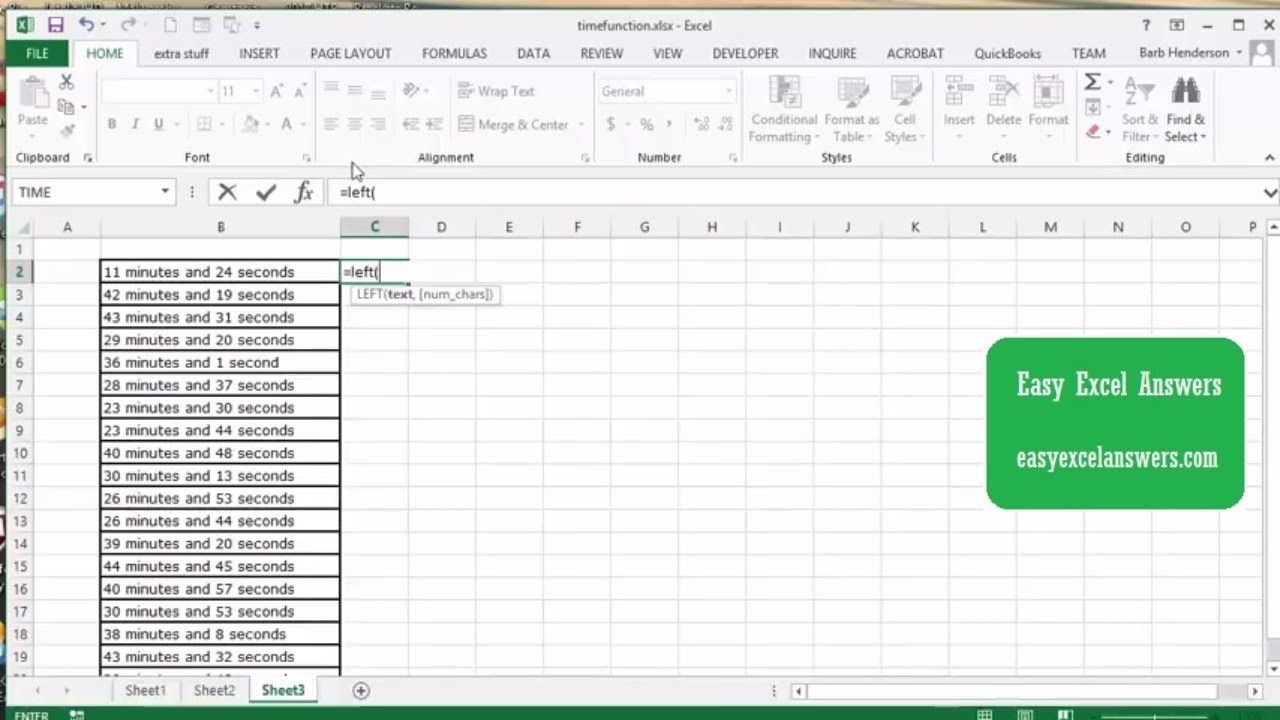Click the Orientation icon
This screenshot has width=1280, height=720.
tap(410, 90)
